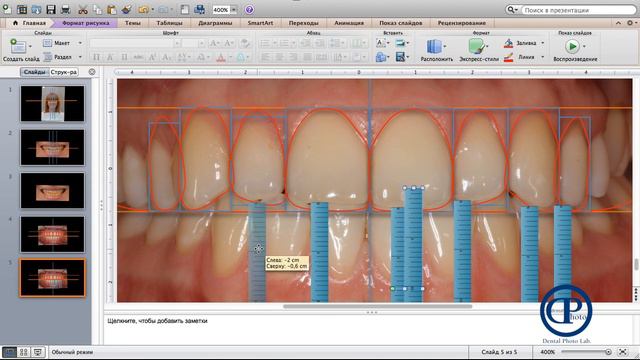Open the Темы tab
The height and width of the screenshot is (360, 640).
(133, 23)
